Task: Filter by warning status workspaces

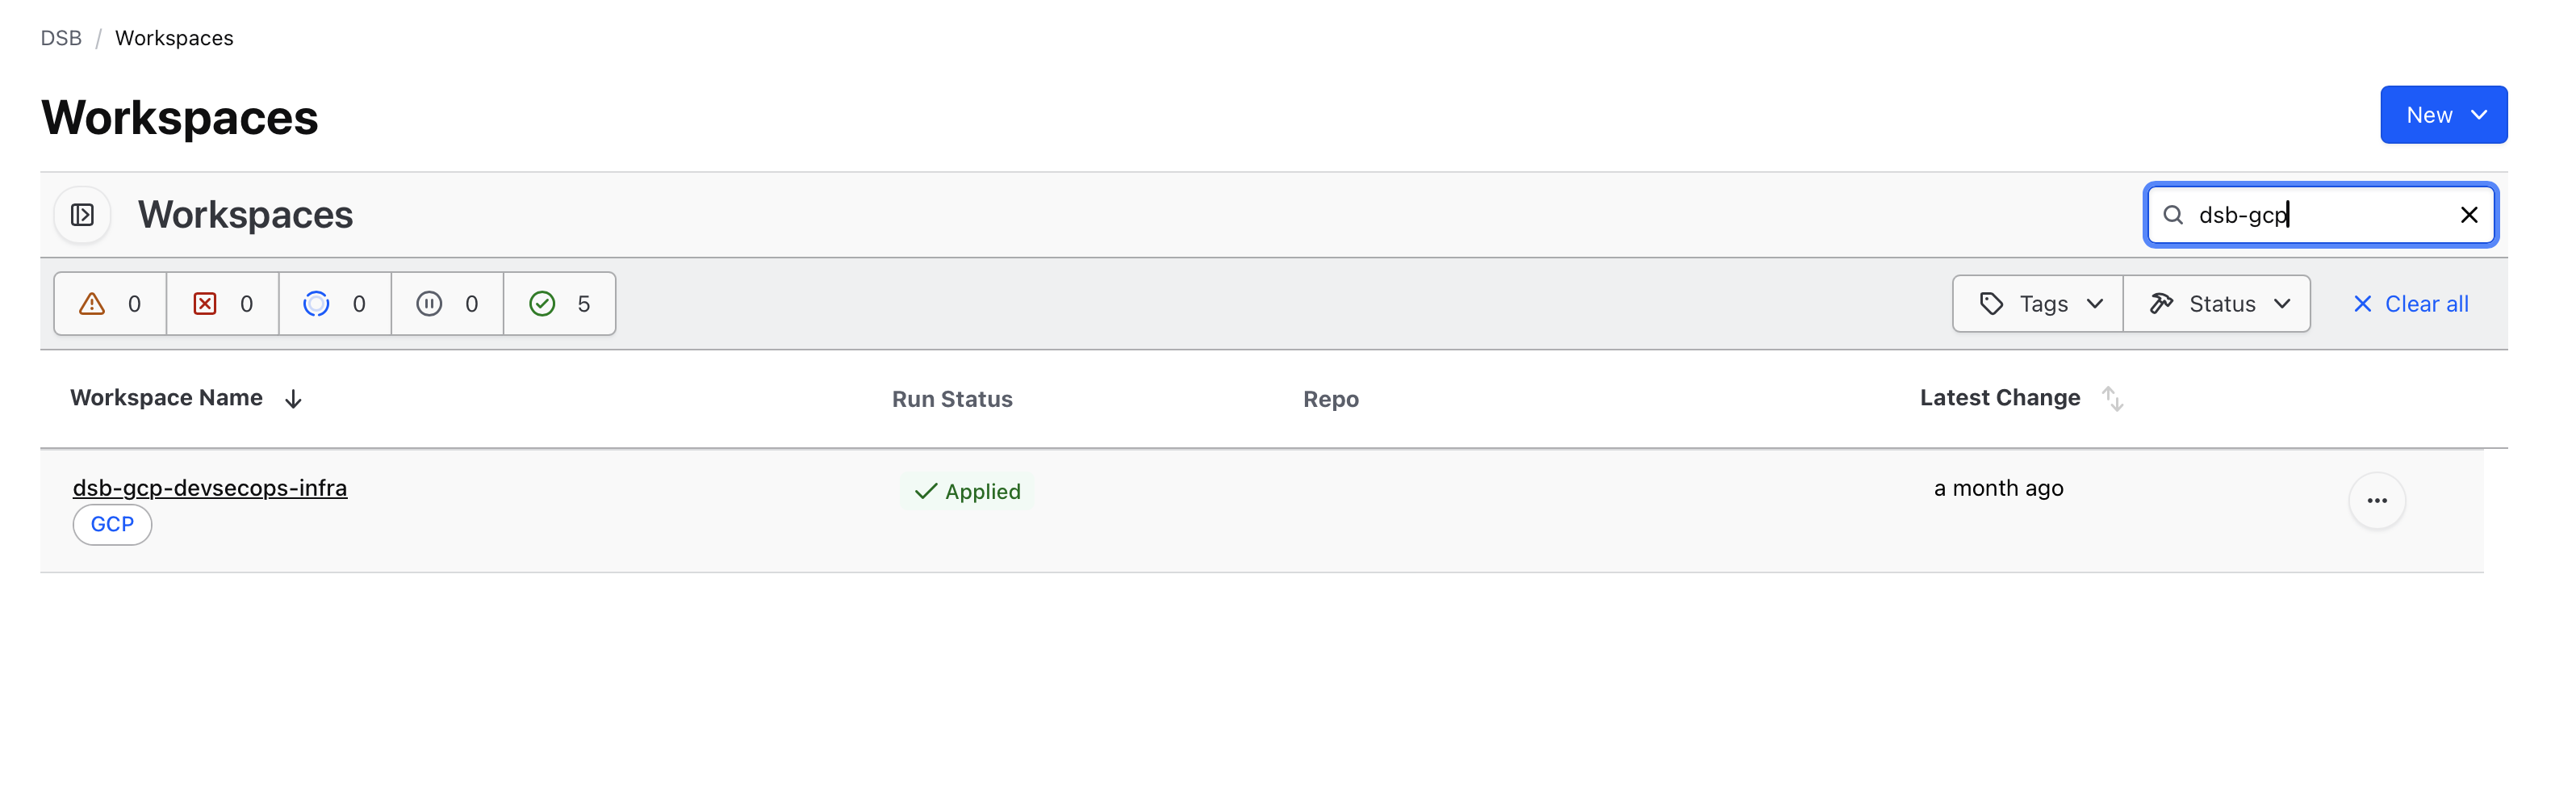Action: pos(110,304)
